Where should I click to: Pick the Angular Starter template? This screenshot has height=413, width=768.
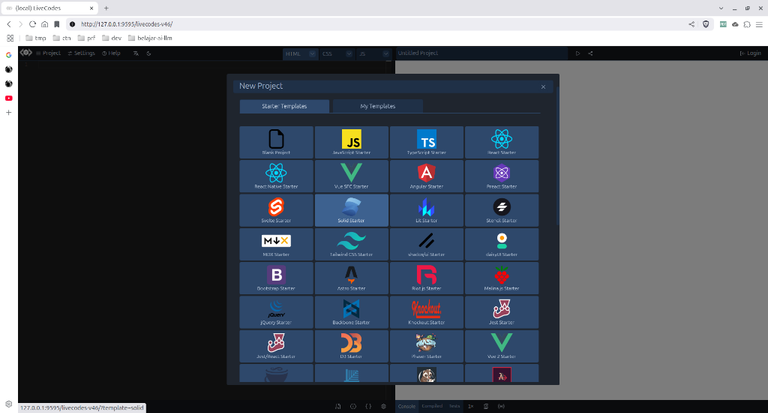click(x=426, y=176)
